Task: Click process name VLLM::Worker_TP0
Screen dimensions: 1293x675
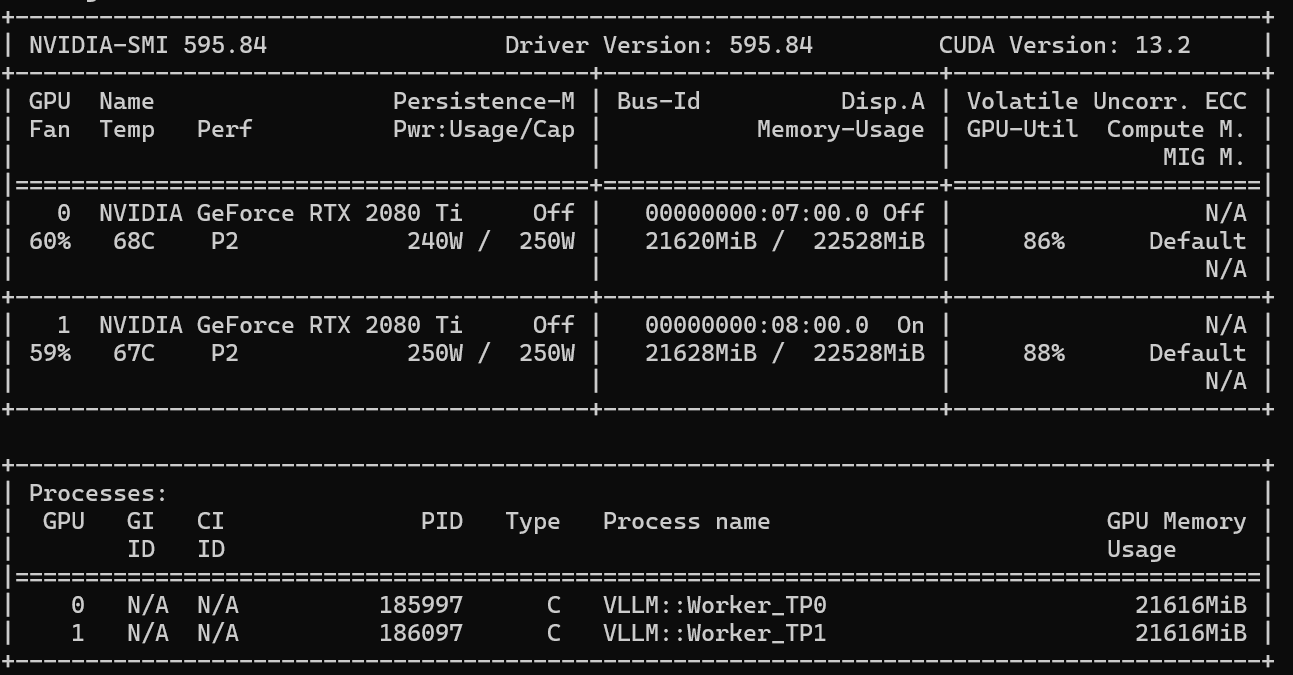Action: [715, 605]
